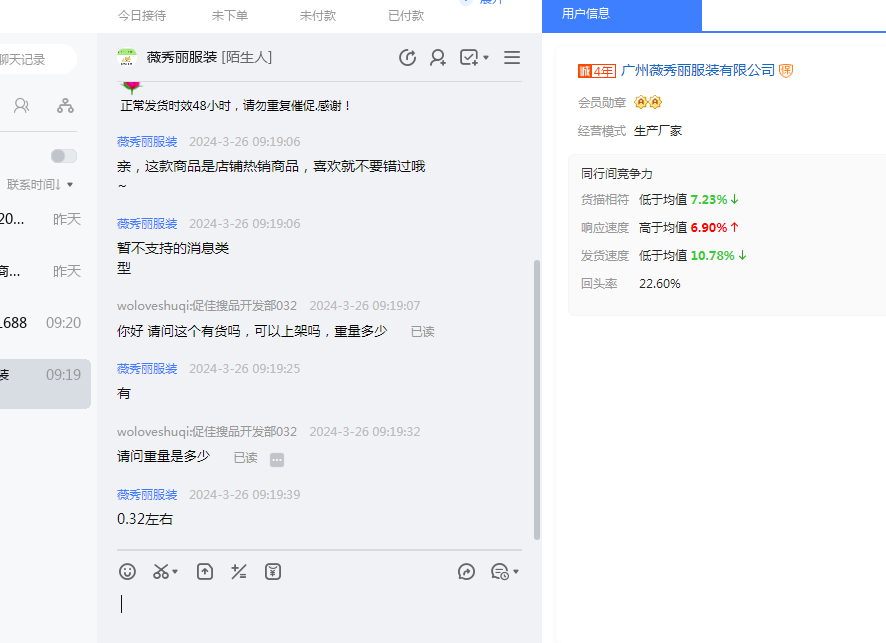886x643 pixels.
Task: Click the yen payment icon
Action: [273, 572]
